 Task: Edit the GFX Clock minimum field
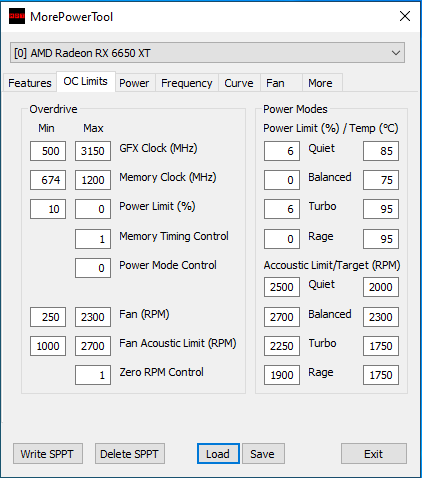tap(48, 151)
